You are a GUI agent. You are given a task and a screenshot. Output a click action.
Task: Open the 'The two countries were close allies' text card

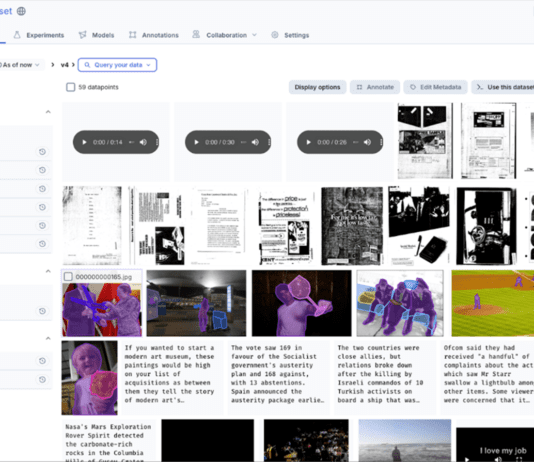pyautogui.click(x=385, y=378)
